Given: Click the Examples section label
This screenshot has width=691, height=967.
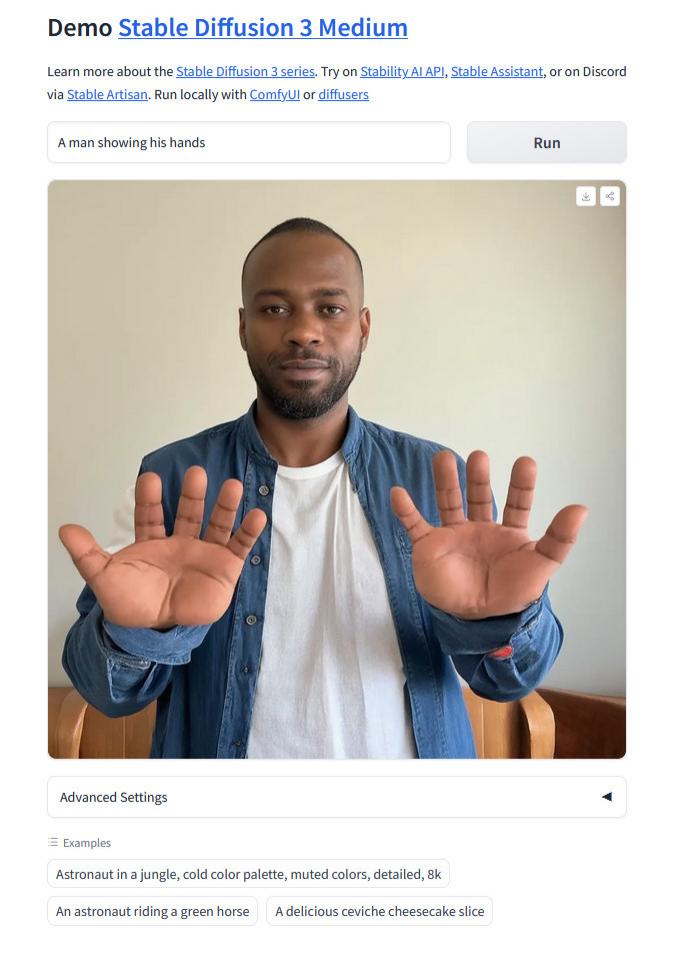Looking at the screenshot, I should [x=87, y=842].
